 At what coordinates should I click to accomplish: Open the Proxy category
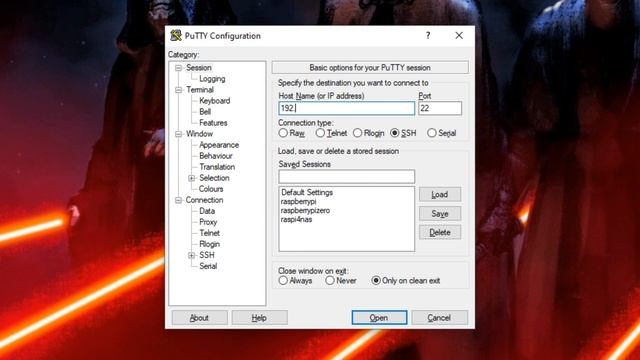pyautogui.click(x=208, y=222)
